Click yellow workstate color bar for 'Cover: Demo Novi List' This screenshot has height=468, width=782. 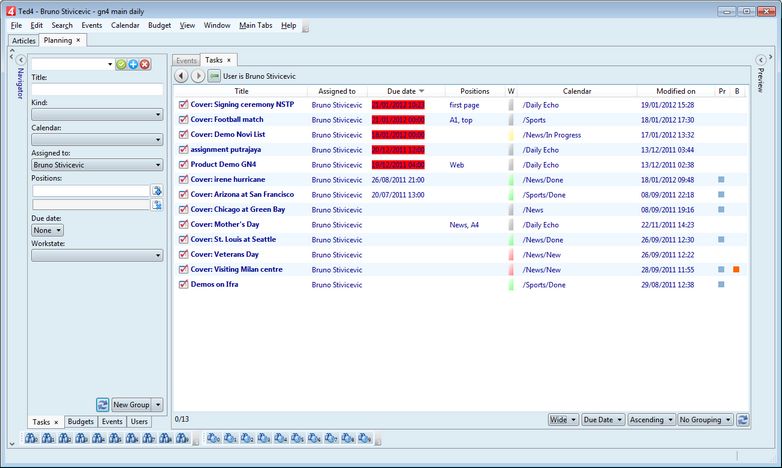pyautogui.click(x=511, y=135)
